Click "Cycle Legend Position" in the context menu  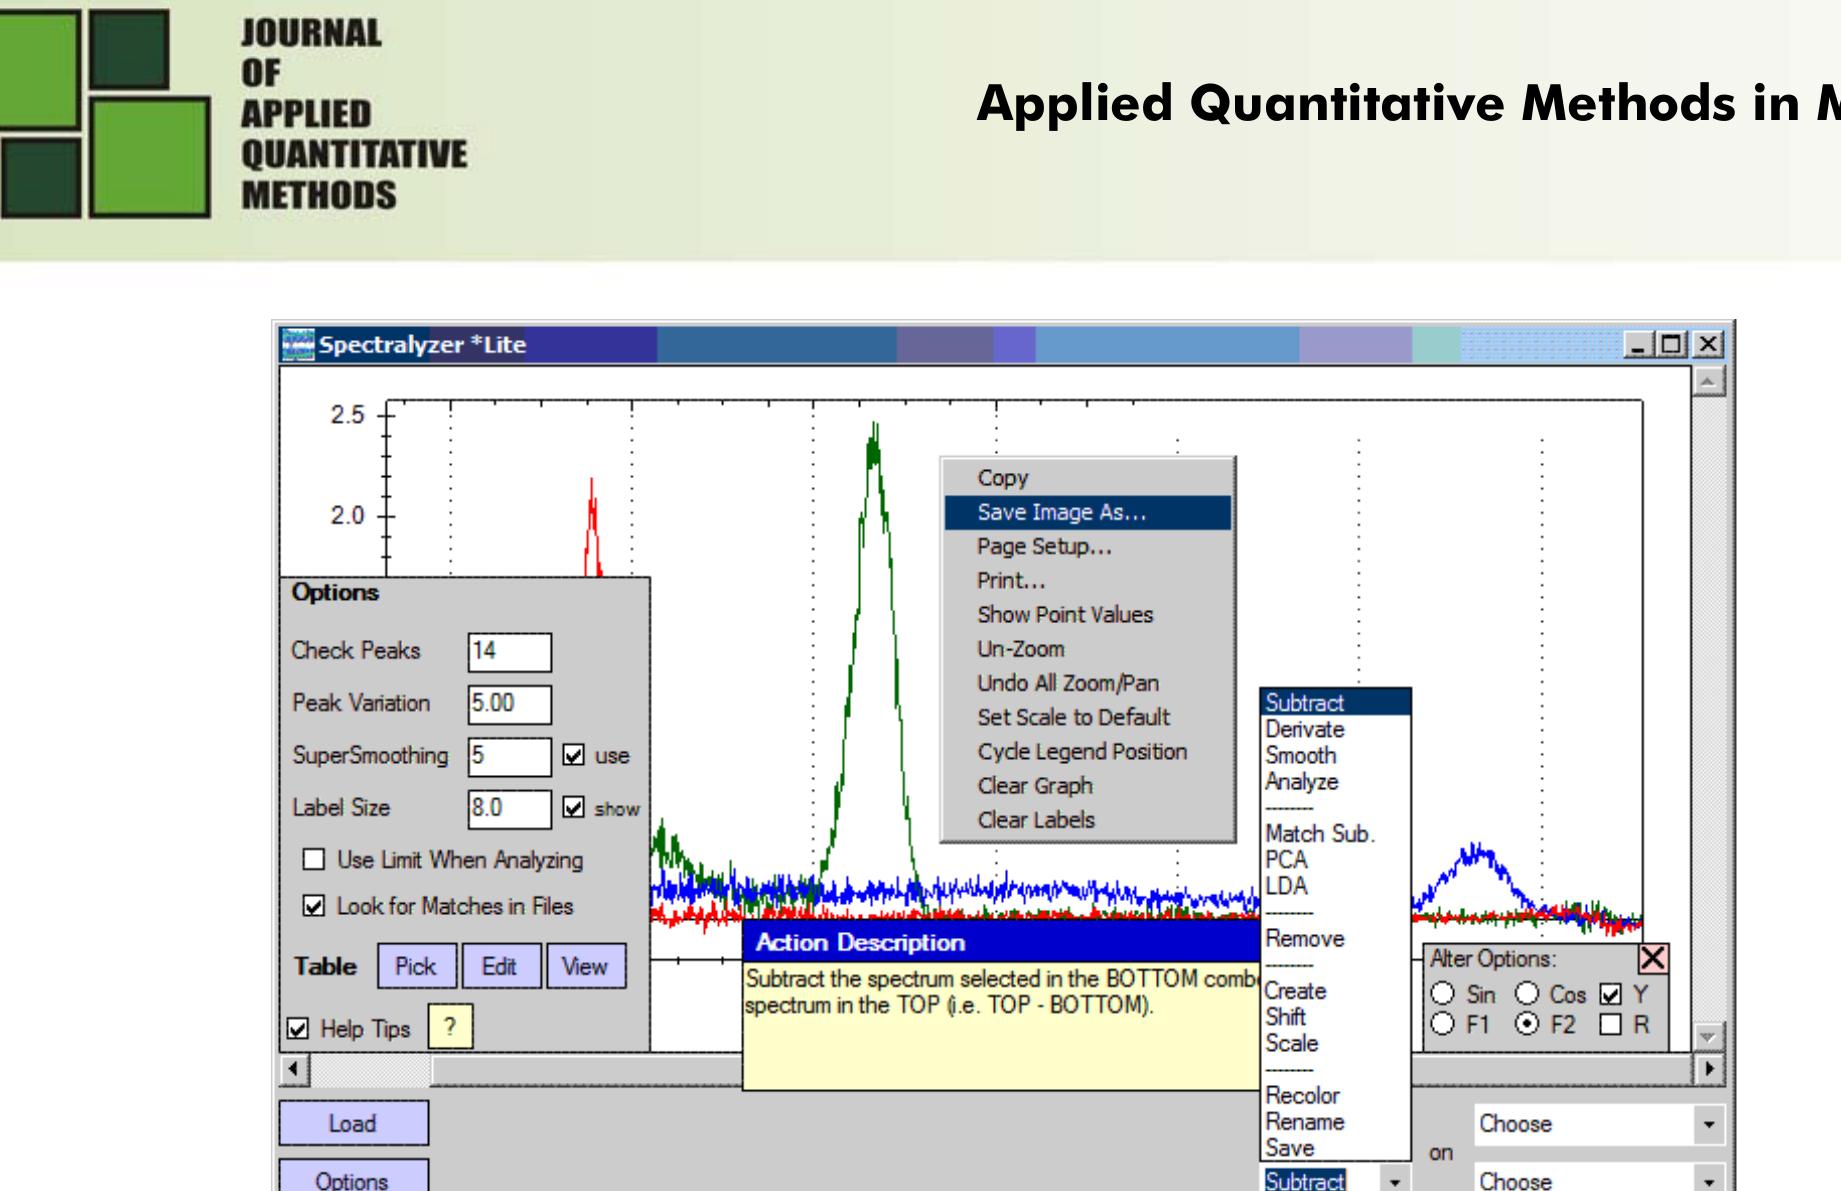[x=1084, y=751]
